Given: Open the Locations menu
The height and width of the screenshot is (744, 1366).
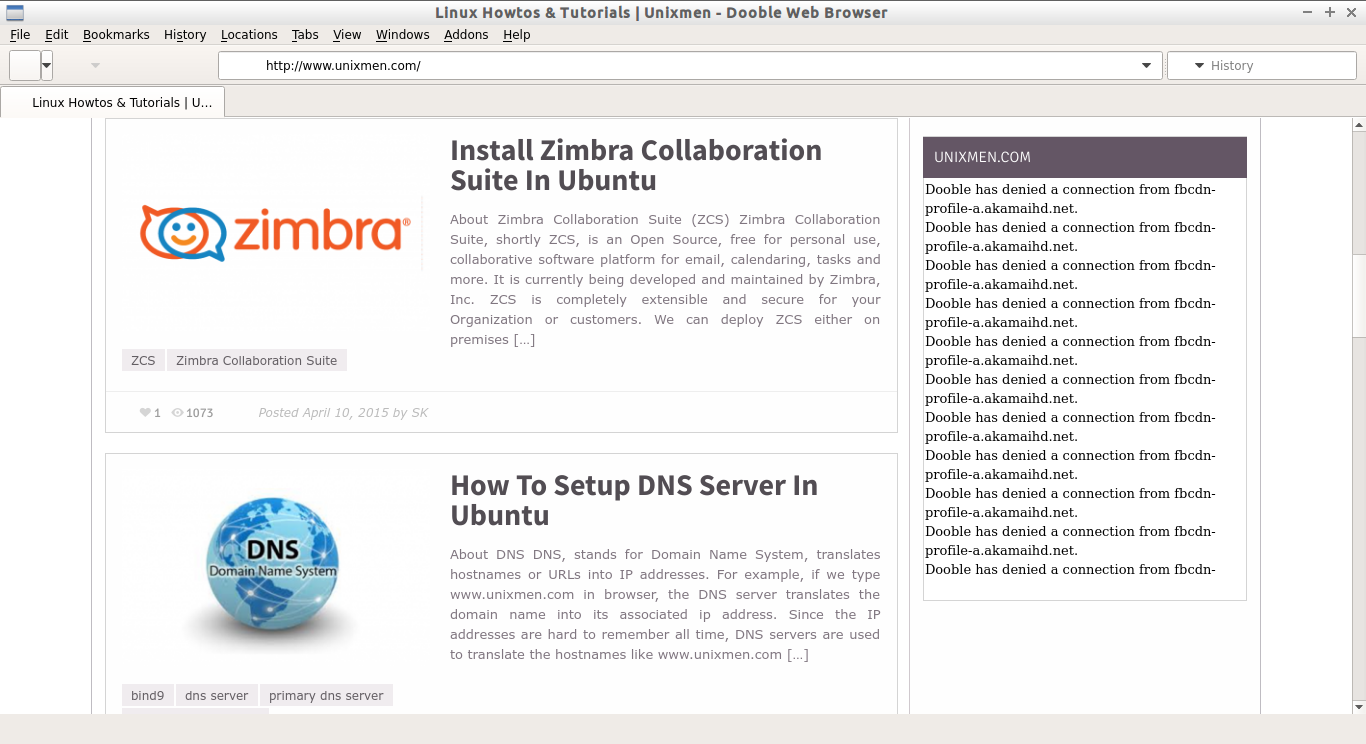Looking at the screenshot, I should pos(249,34).
